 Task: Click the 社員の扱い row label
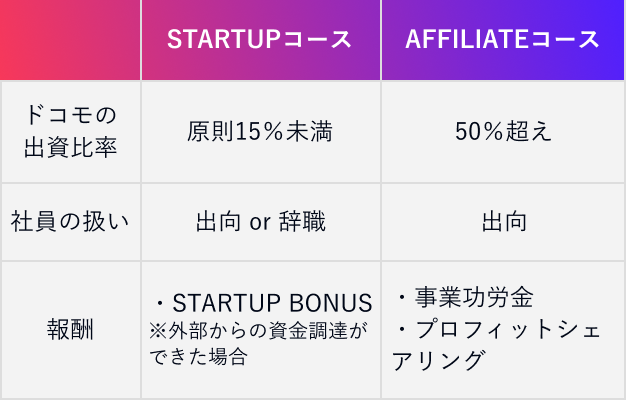pos(70,221)
